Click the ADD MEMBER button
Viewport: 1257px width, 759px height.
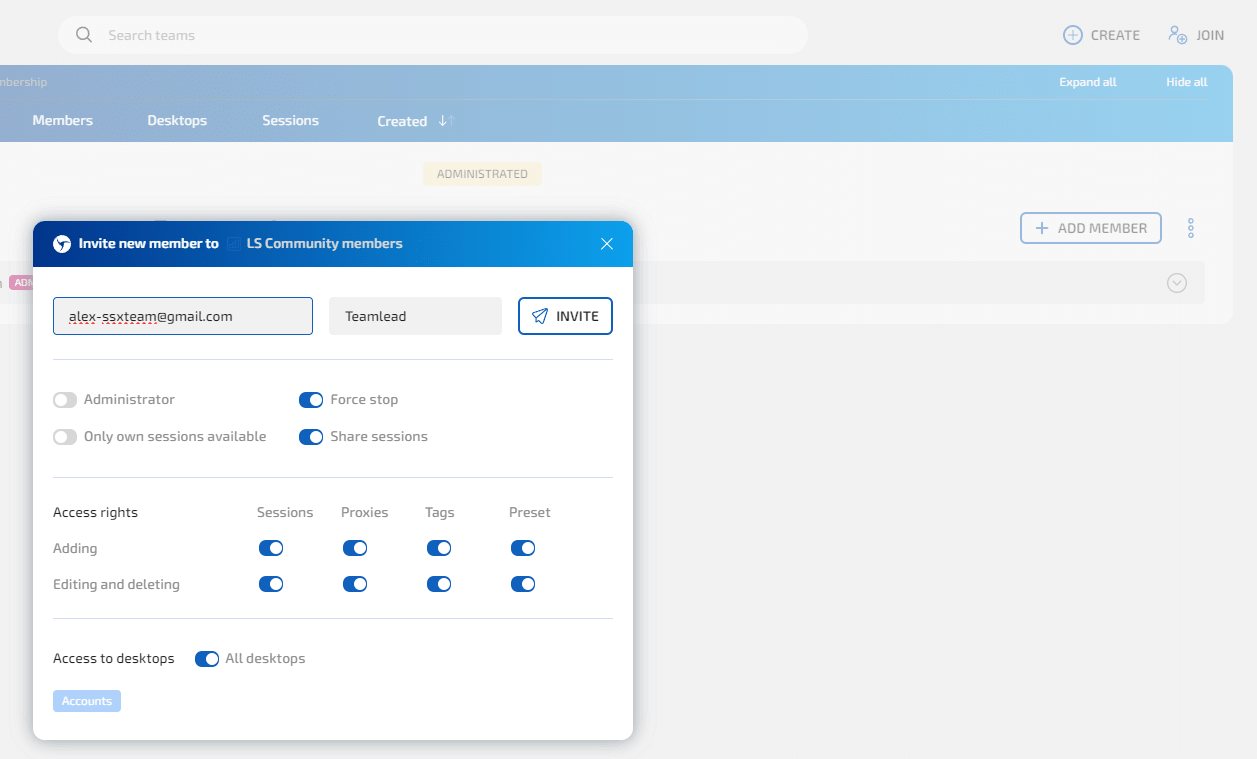1090,228
